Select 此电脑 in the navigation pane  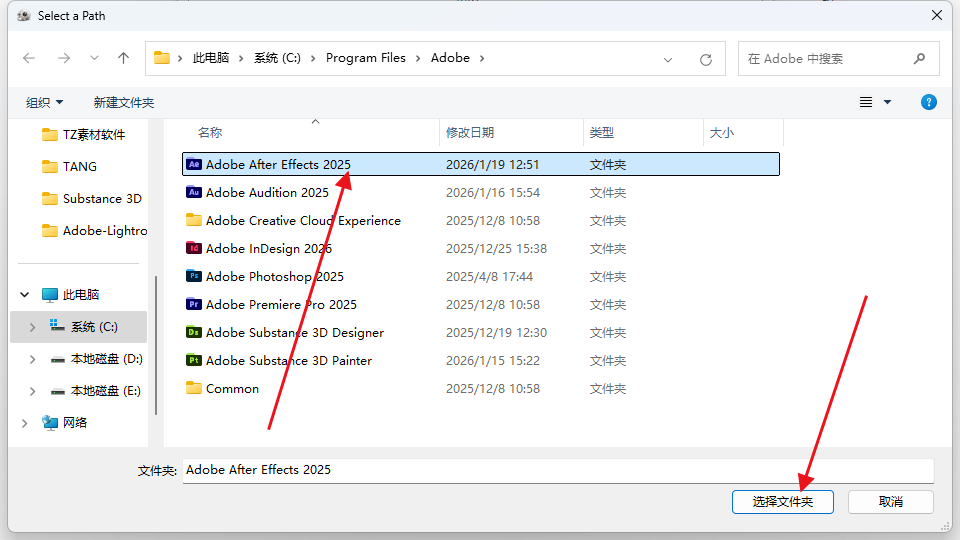coord(70,294)
